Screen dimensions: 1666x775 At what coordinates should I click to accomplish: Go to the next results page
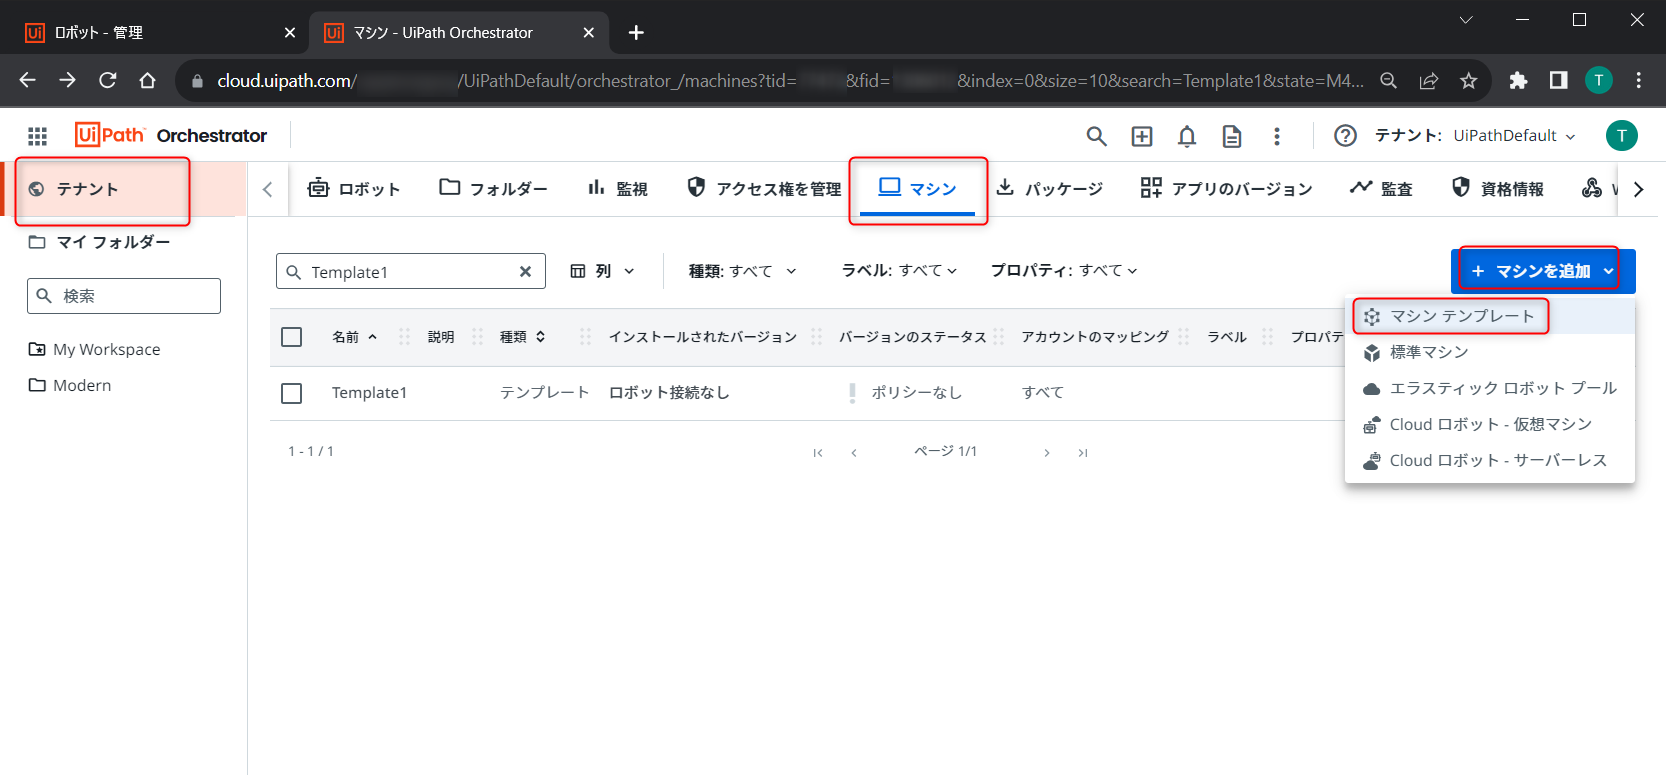pos(1046,453)
